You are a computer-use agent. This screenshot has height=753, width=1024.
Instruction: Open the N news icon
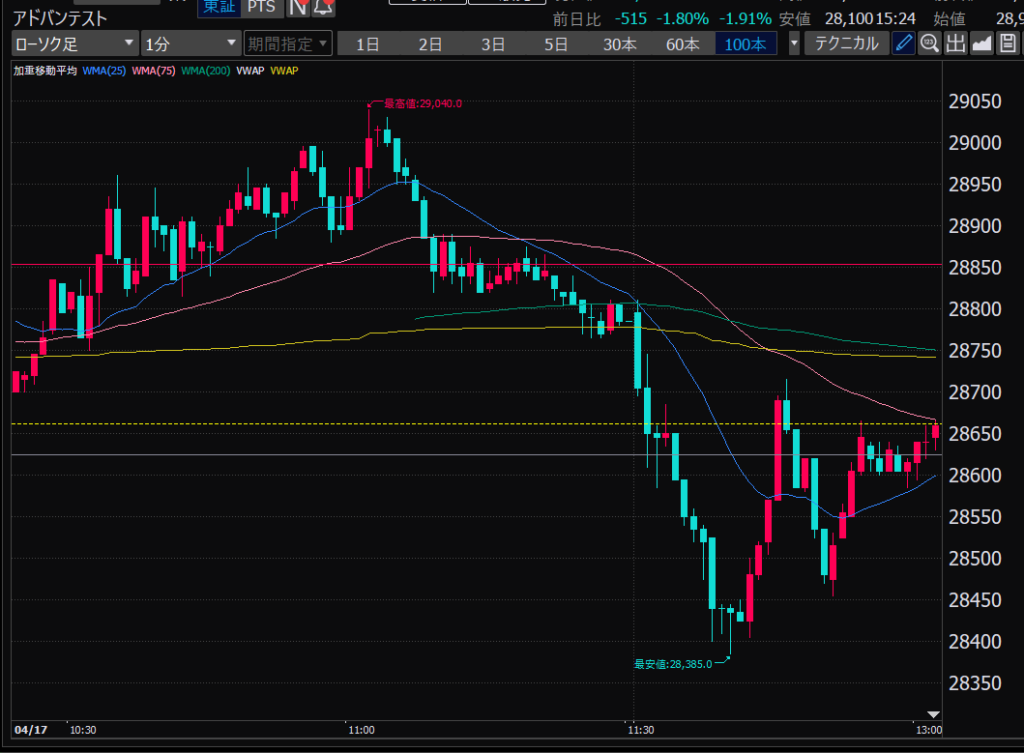(x=298, y=7)
